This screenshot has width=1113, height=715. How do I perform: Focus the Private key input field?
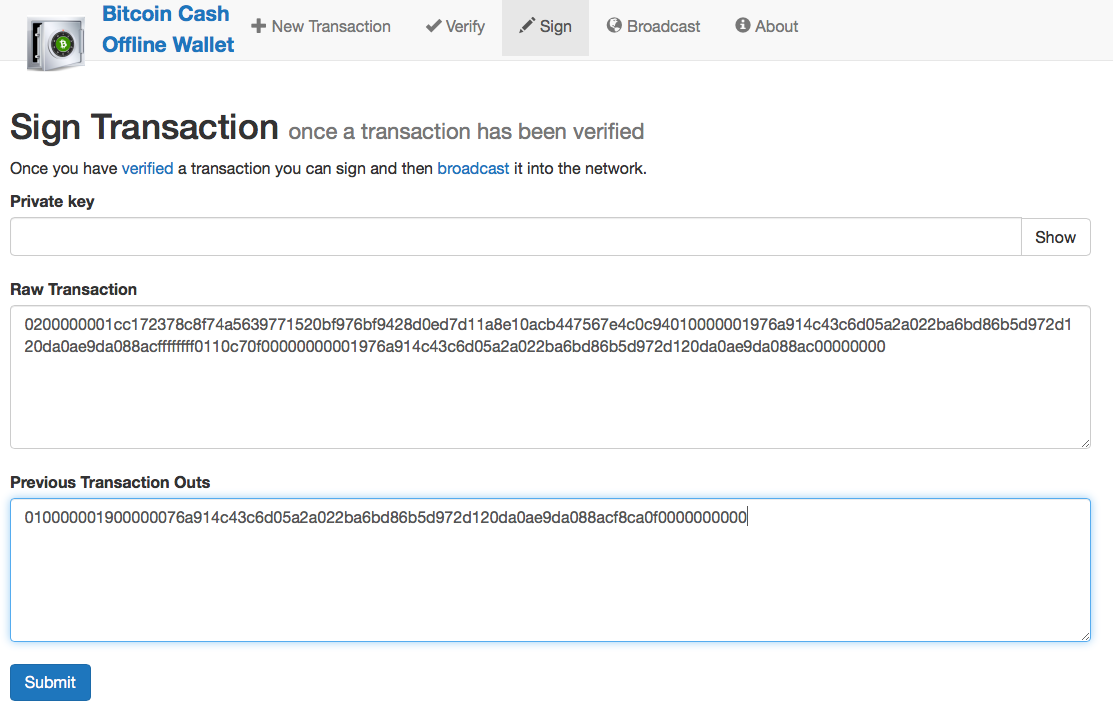516,237
